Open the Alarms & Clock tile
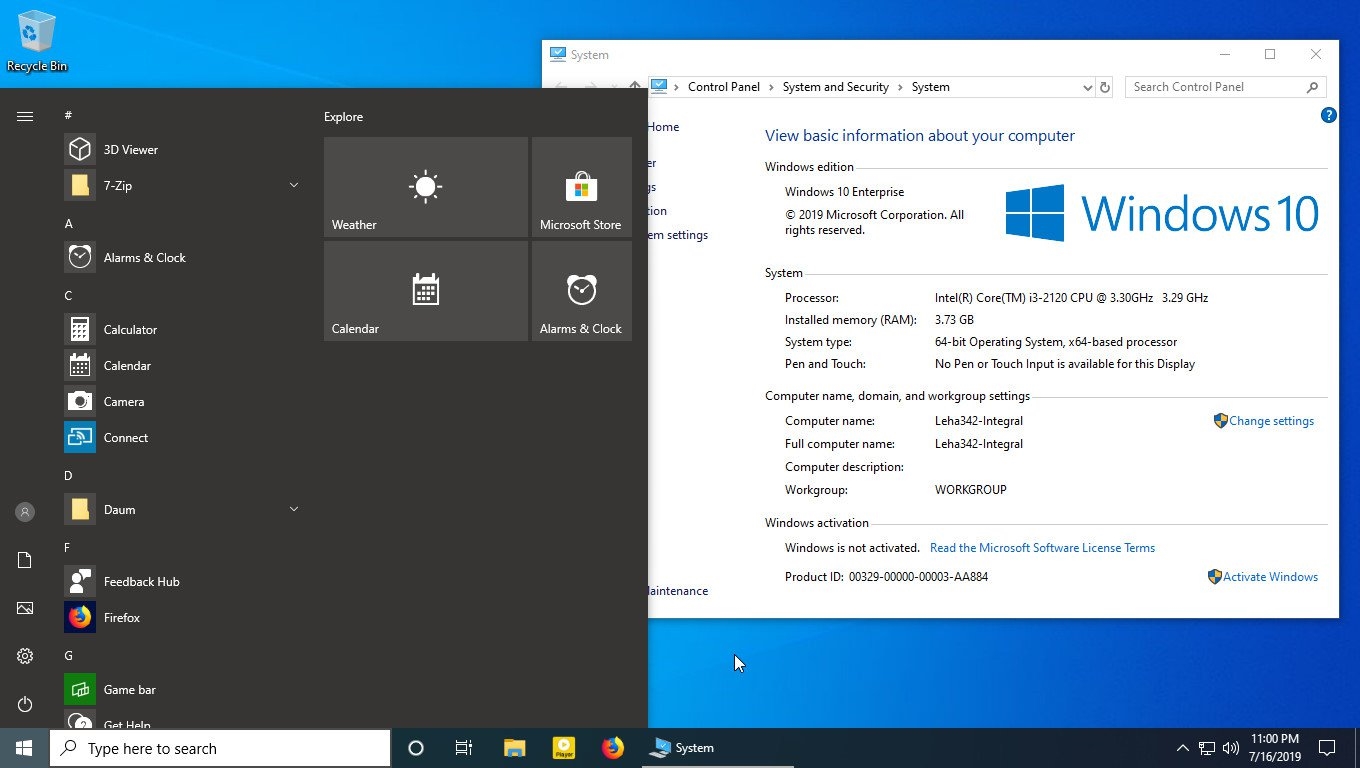Screen dimensions: 1360x768 click(x=582, y=291)
